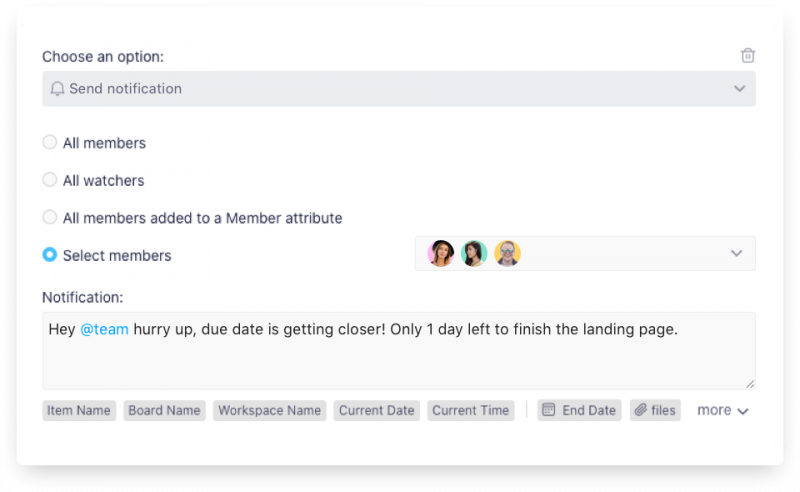Select the All members radio option
Viewport: 800px width, 492px height.
click(50, 143)
